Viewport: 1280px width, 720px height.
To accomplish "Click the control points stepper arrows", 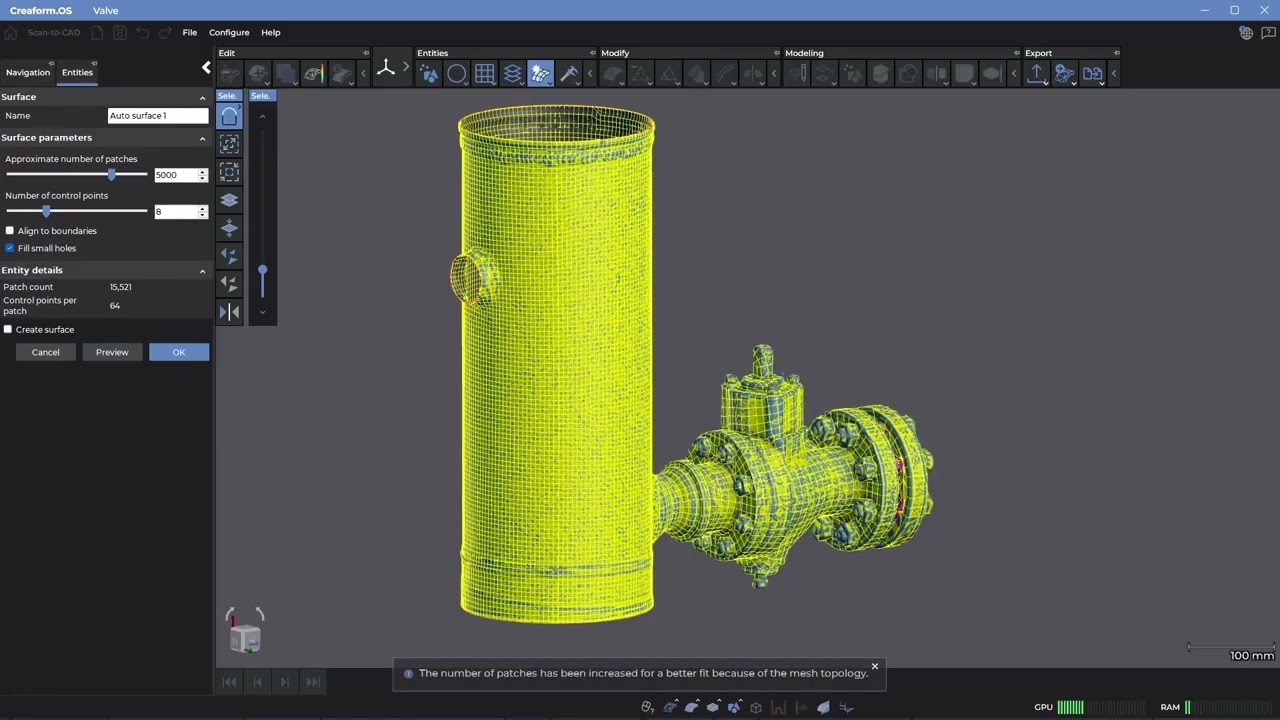I will tap(203, 211).
